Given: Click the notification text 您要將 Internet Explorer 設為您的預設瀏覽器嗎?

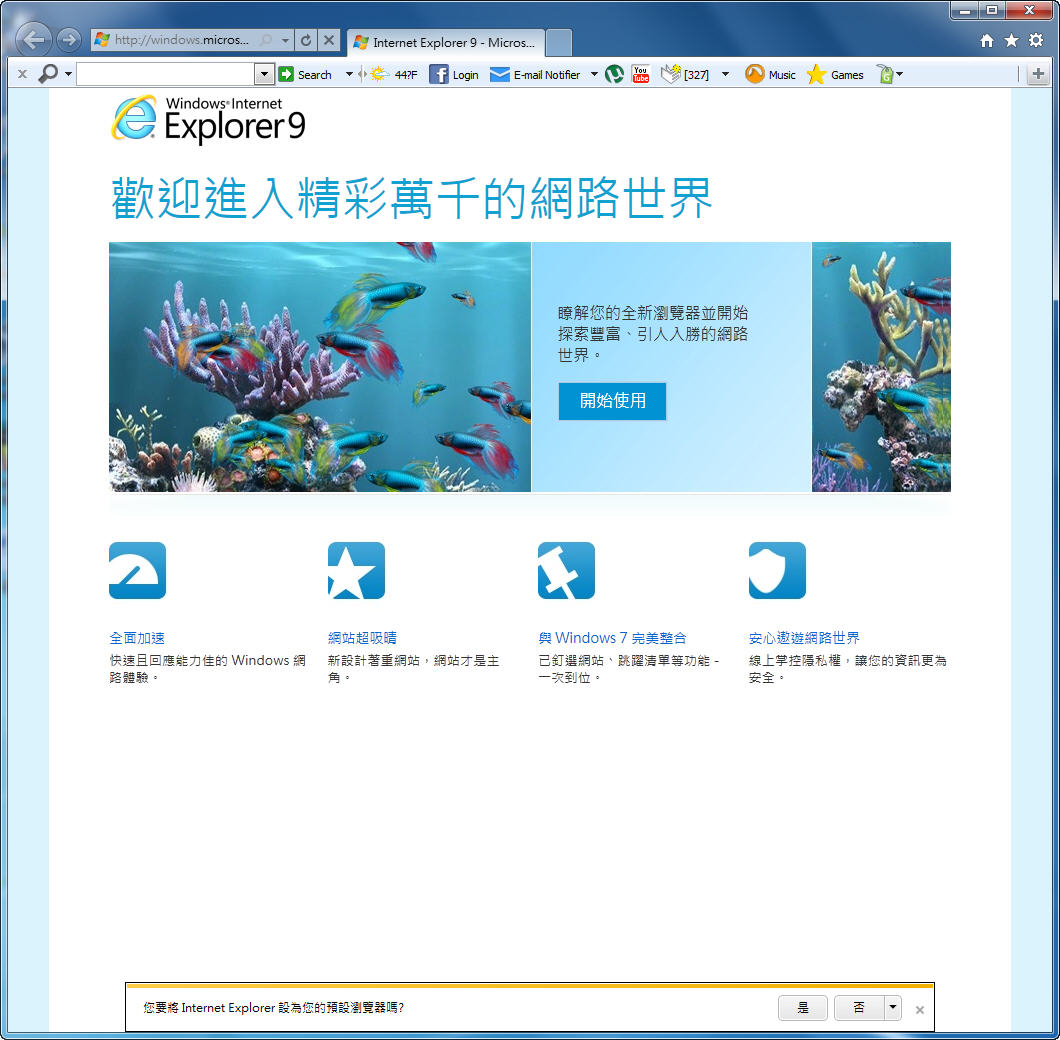Looking at the screenshot, I should click(x=274, y=1008).
